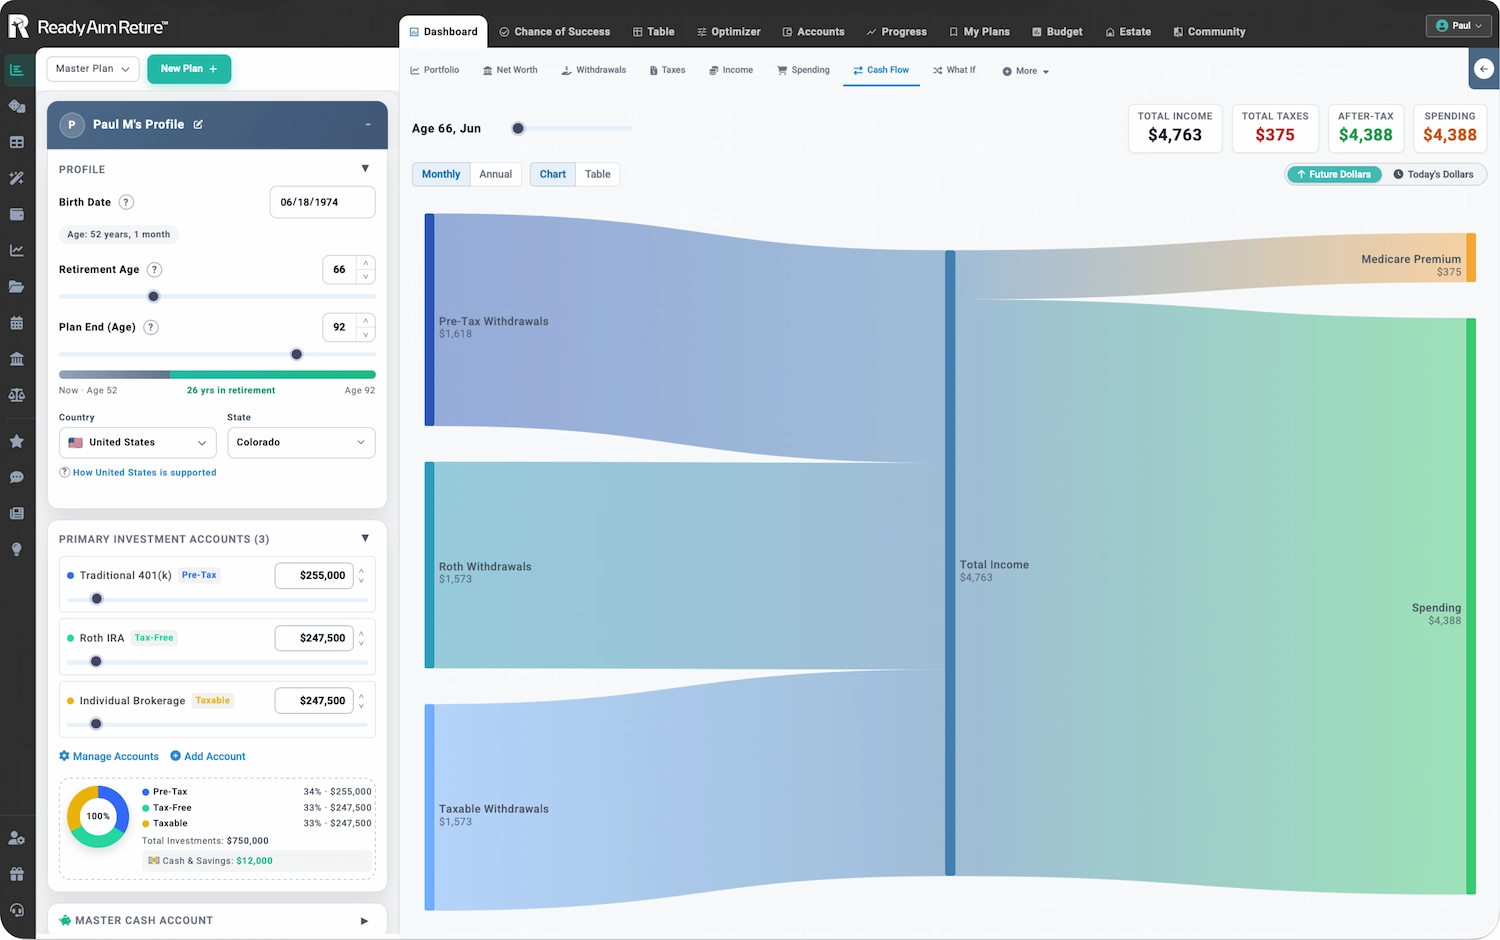Select the Table view toggle beside Chart
This screenshot has height=940, width=1500.
[x=598, y=174]
